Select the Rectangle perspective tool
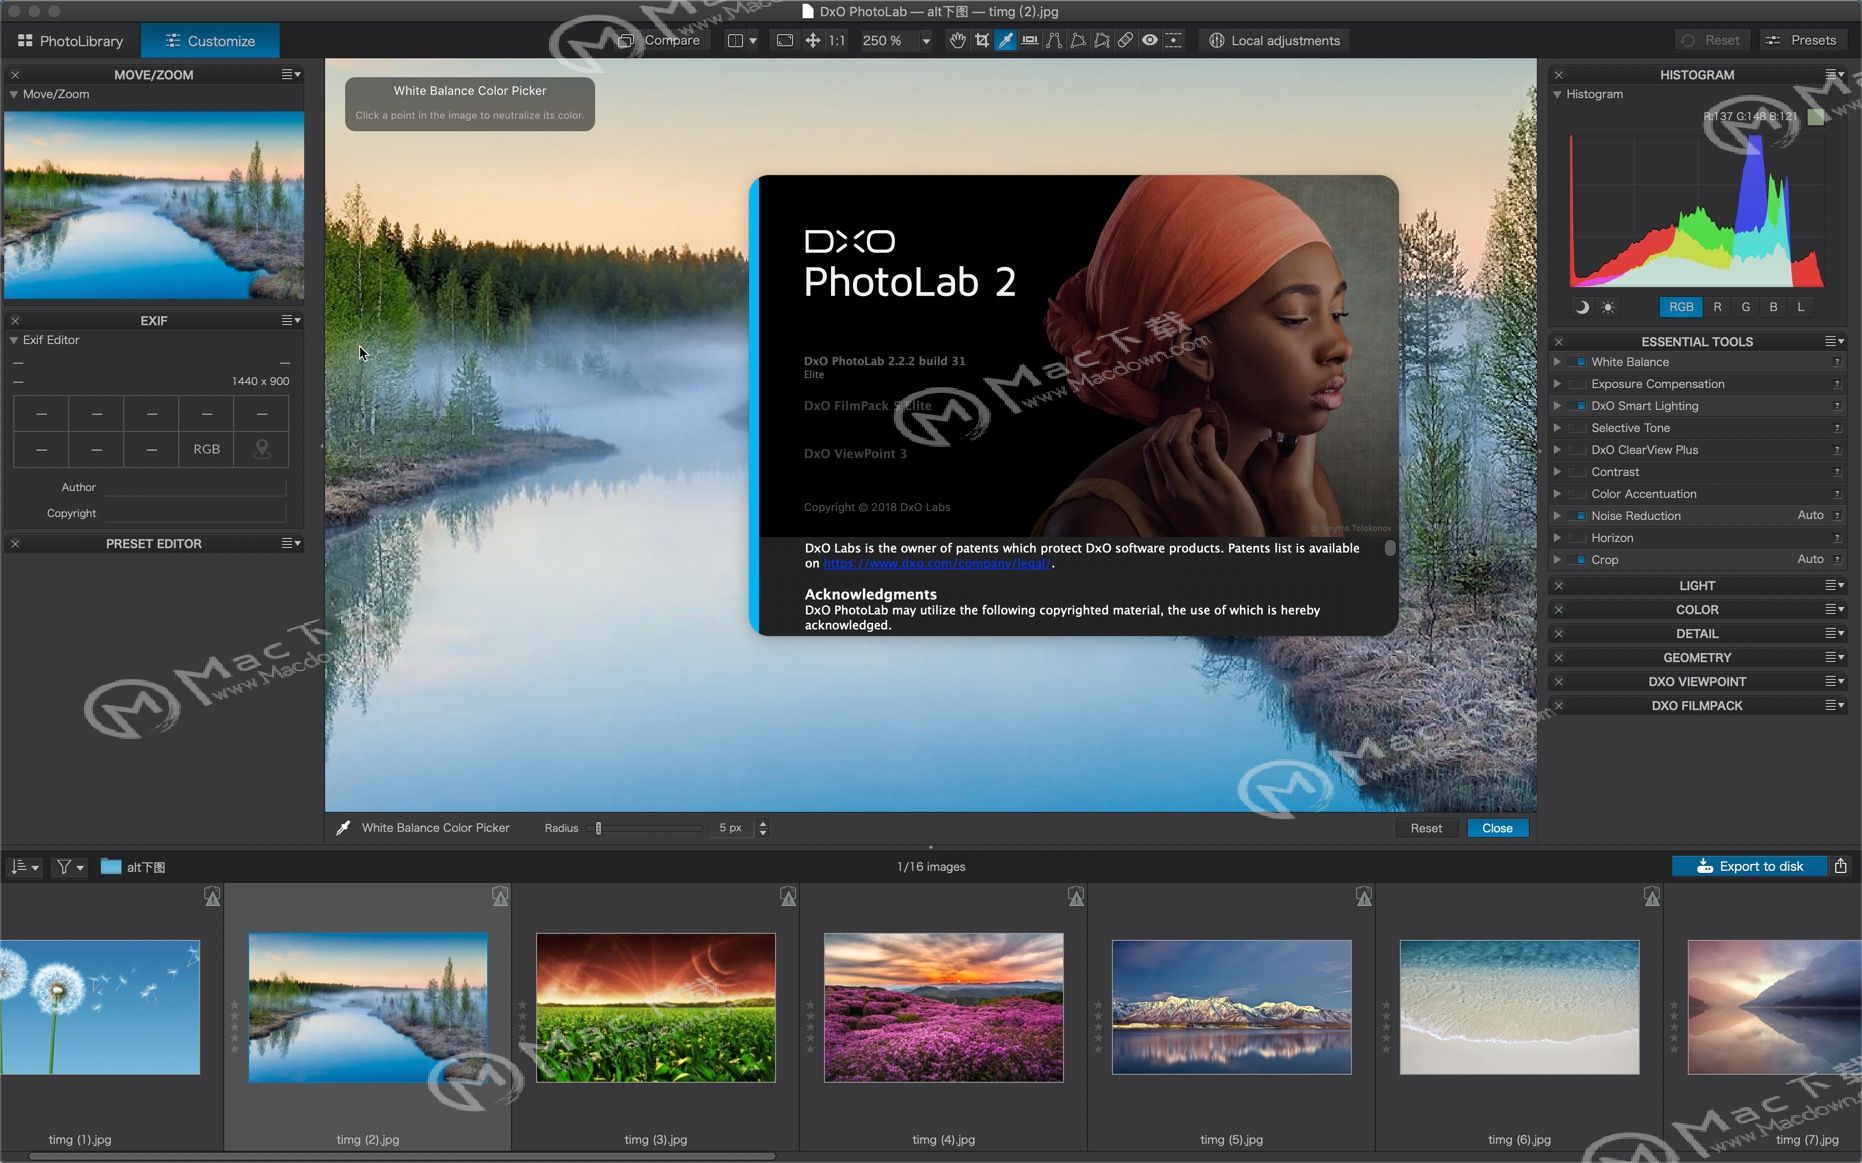The width and height of the screenshot is (1862, 1163). [1077, 40]
